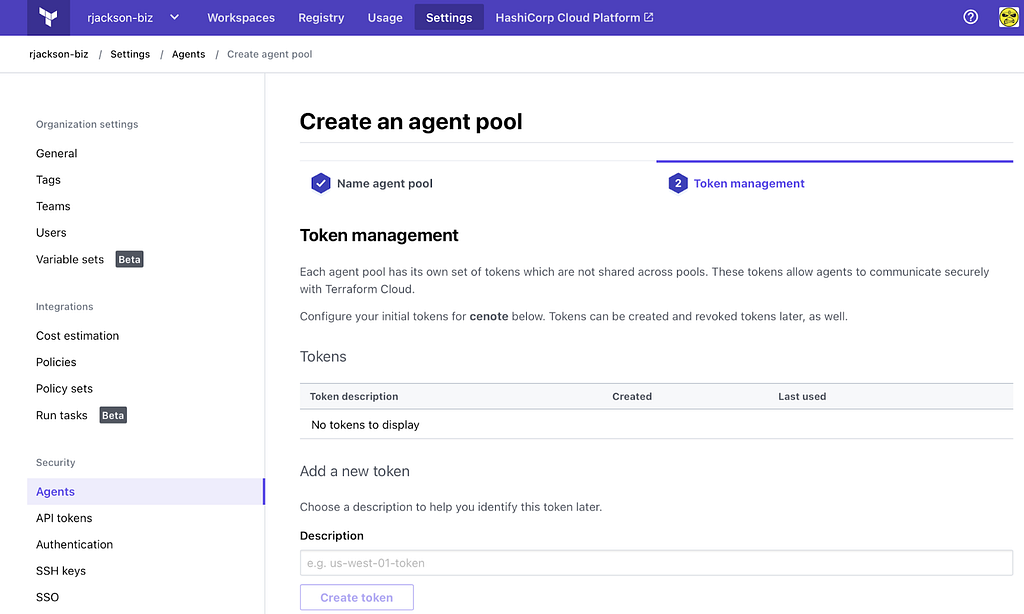This screenshot has height=614, width=1024.
Task: Open Policies in the sidebar
Action: tap(56, 362)
